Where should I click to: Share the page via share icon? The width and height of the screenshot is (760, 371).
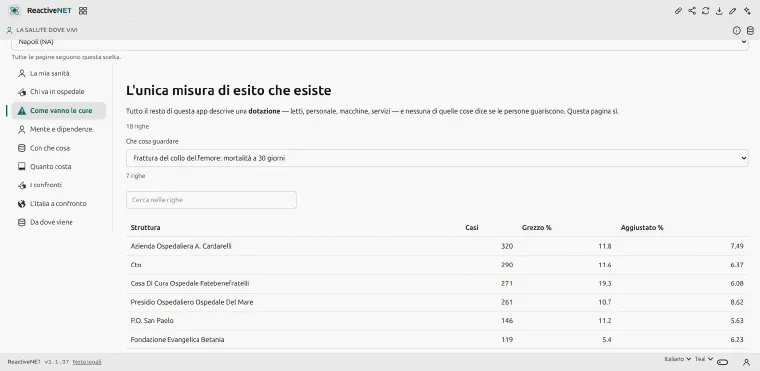click(692, 11)
